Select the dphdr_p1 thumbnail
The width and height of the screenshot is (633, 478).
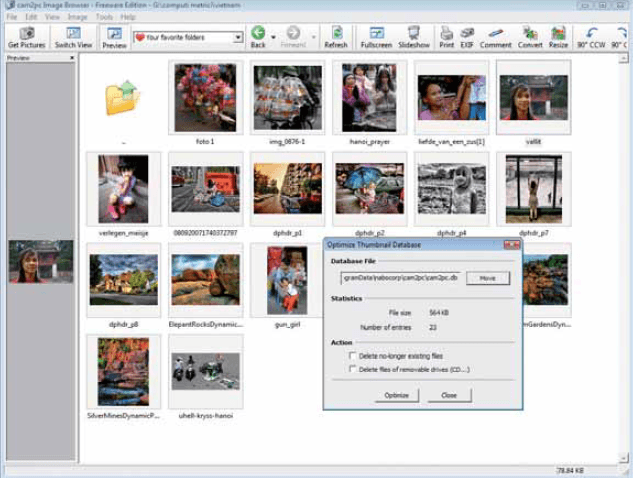(287, 188)
